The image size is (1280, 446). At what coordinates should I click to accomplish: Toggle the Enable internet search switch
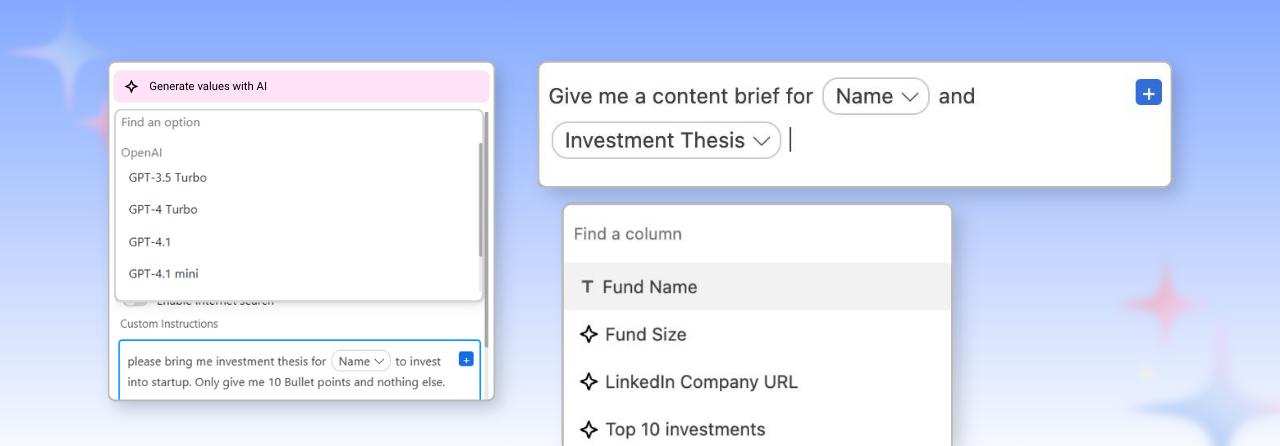coord(136,301)
